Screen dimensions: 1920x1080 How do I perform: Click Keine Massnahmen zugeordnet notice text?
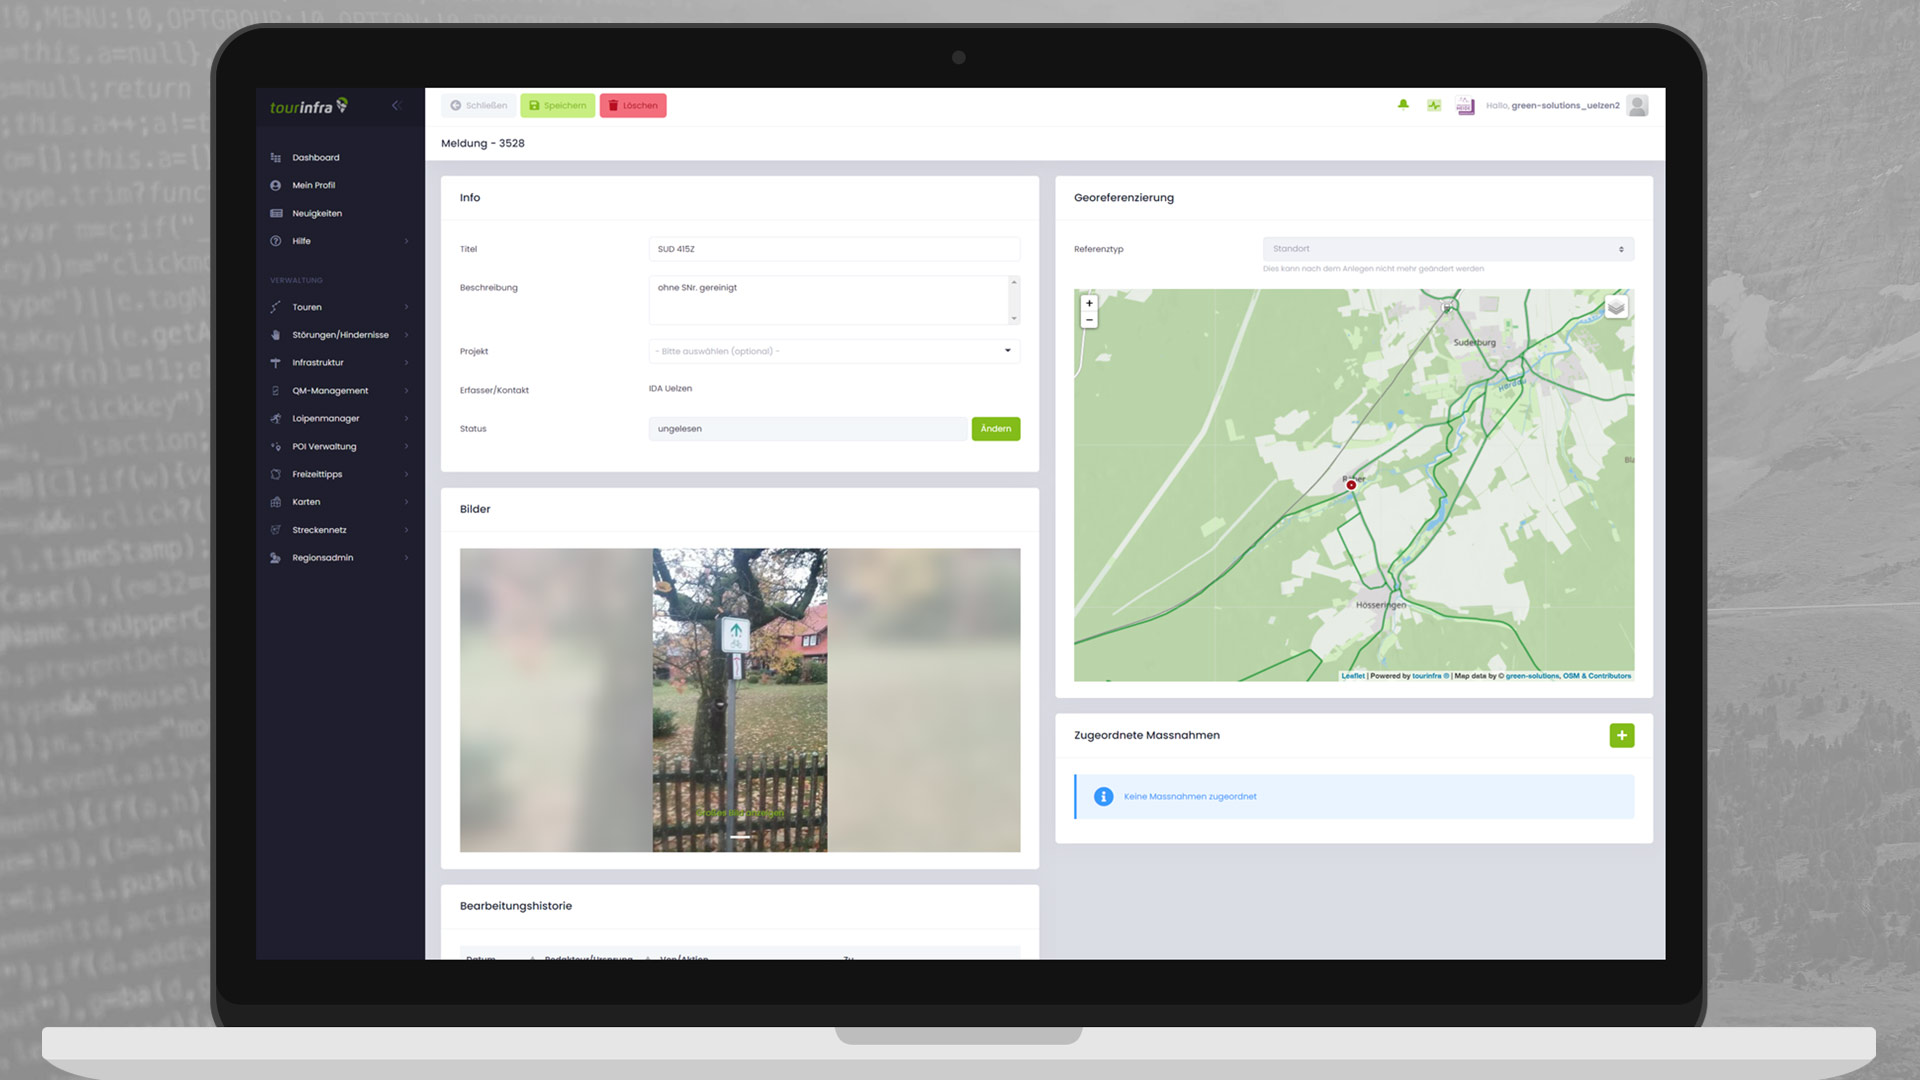[1190, 797]
